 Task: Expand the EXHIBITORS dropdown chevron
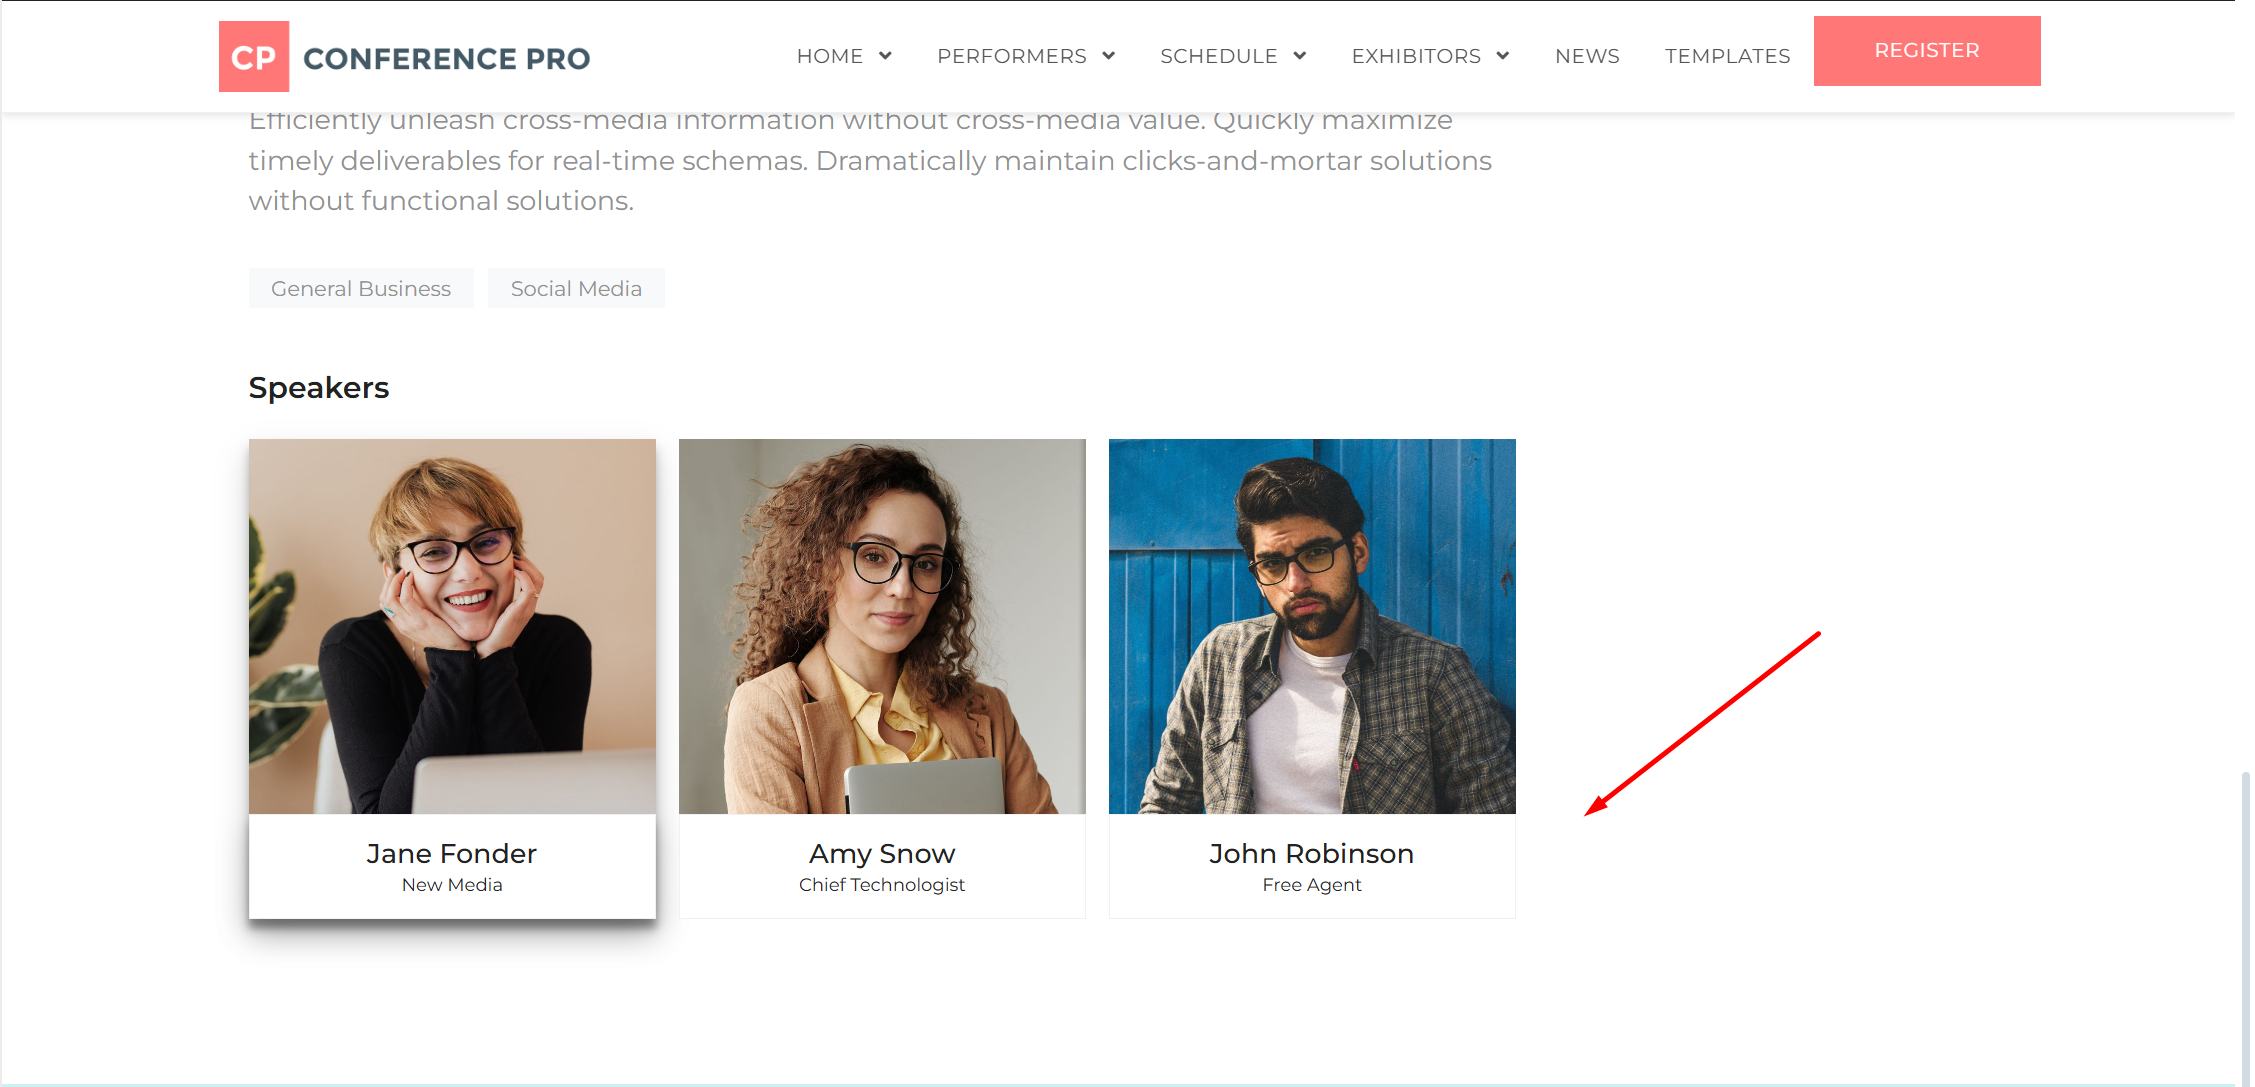tap(1502, 56)
